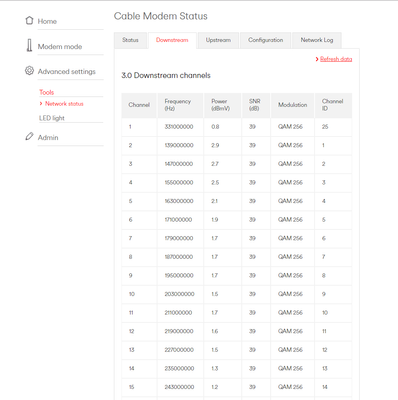Screen dimensions: 398x400
Task: Click frequency 147000000 cell
Action: (x=179, y=164)
